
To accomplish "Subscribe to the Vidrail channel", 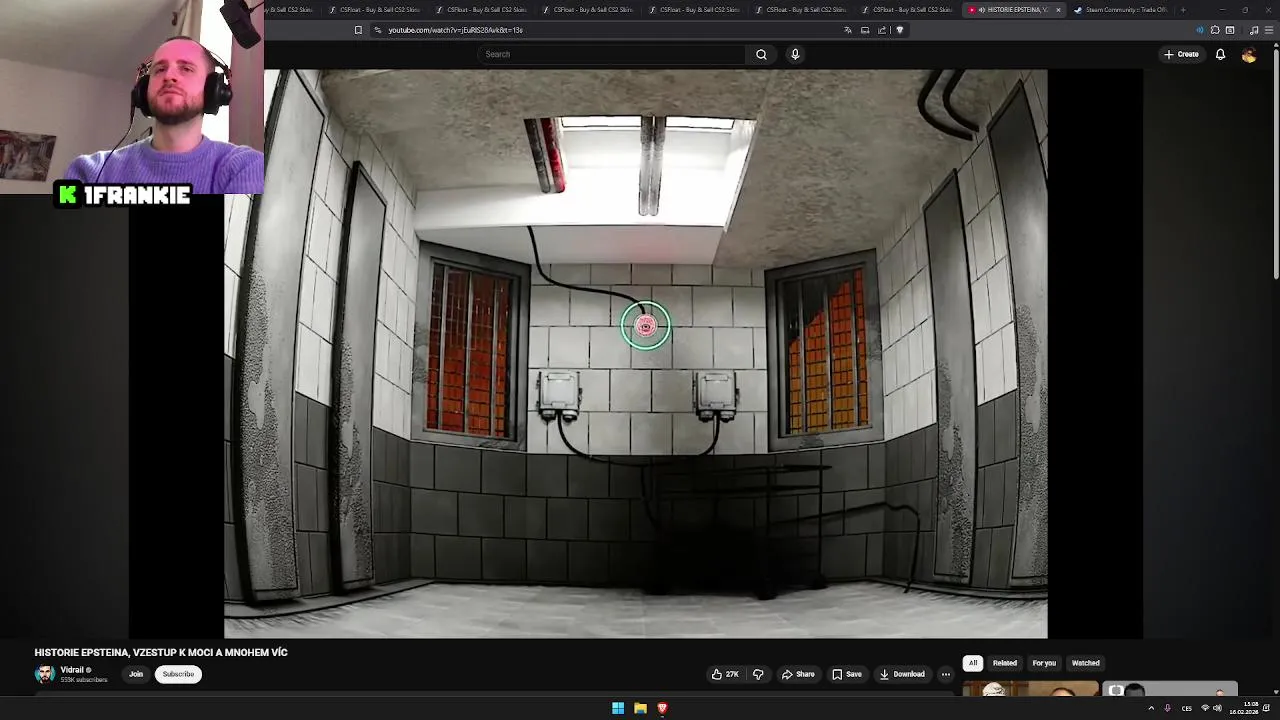I will [178, 674].
